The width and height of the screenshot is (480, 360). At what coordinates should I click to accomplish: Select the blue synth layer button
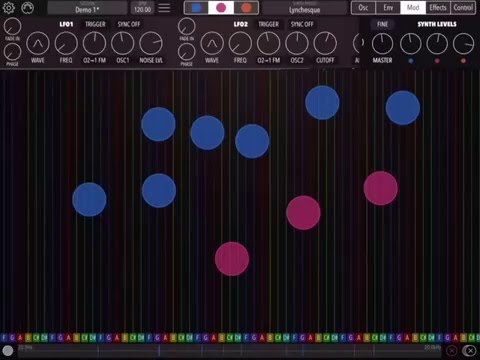coord(196,8)
